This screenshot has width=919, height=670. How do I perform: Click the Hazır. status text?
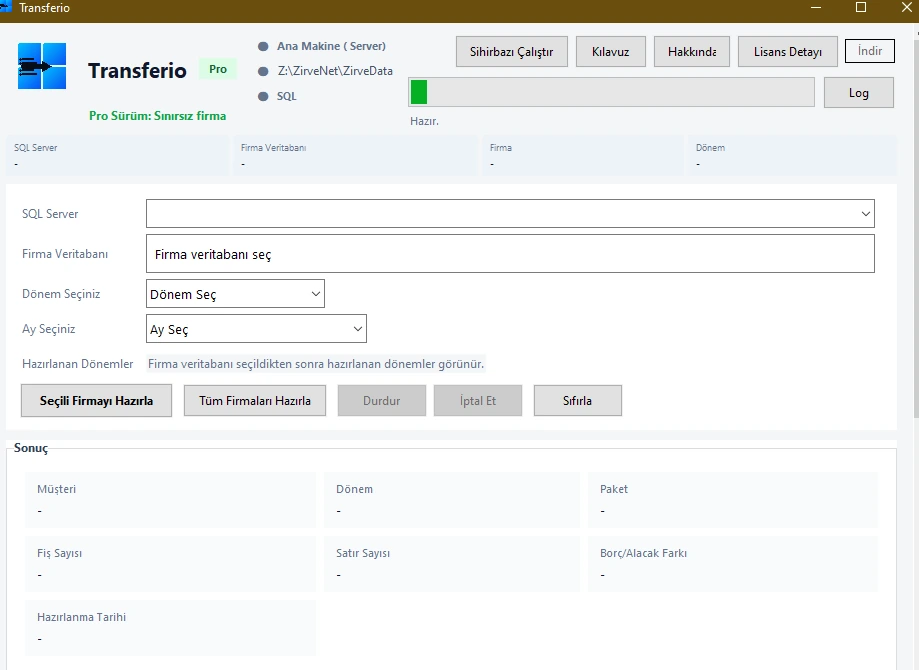[x=424, y=121]
